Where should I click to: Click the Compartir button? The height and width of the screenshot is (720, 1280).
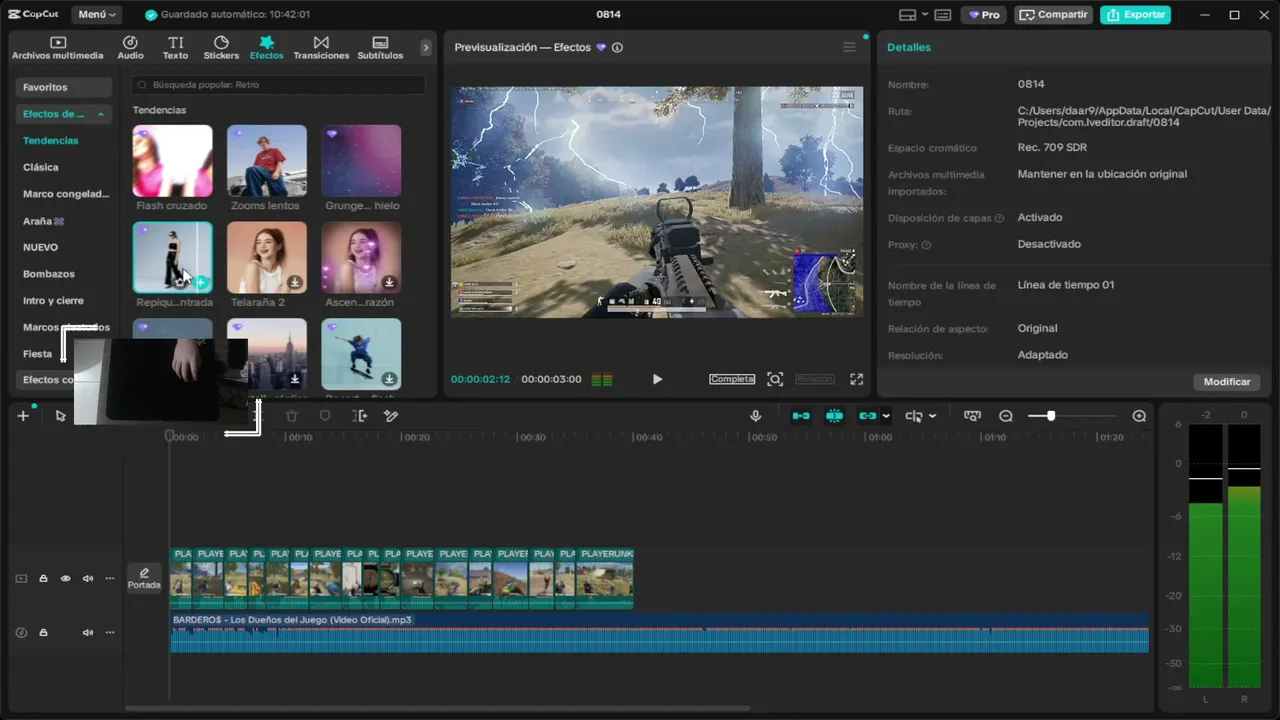tap(1054, 15)
